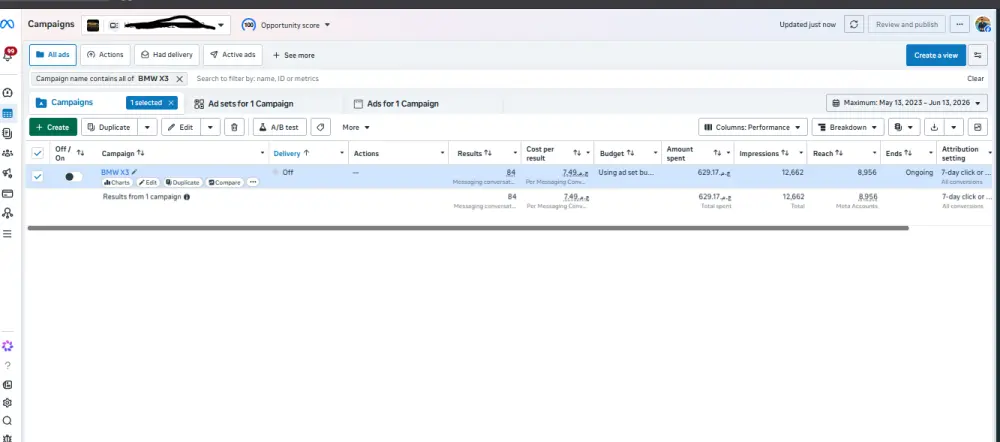Open the user profile avatar
Screen dimensions: 1000x442
coord(983,24)
